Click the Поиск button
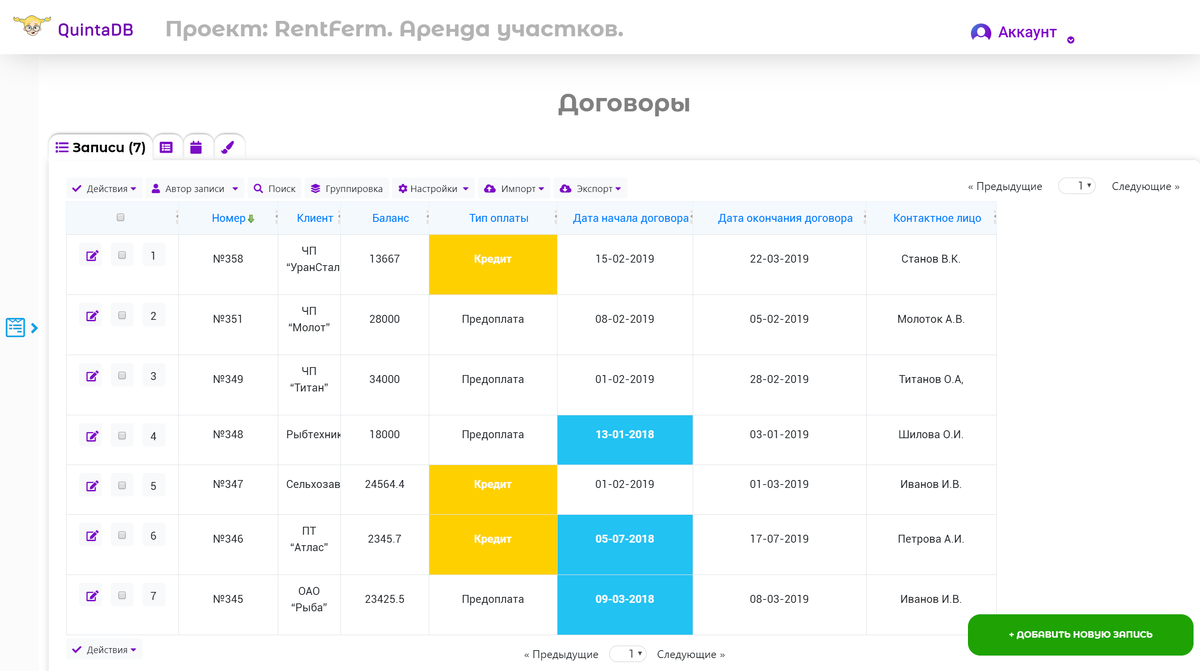Image resolution: width=1200 pixels, height=671 pixels. pos(274,188)
